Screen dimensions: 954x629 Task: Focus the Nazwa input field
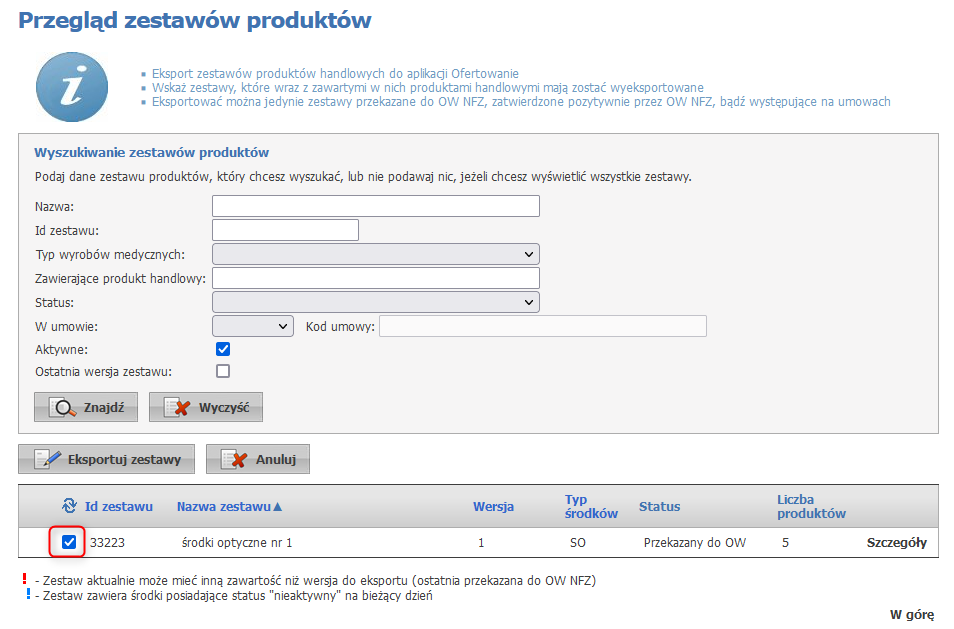tap(375, 206)
